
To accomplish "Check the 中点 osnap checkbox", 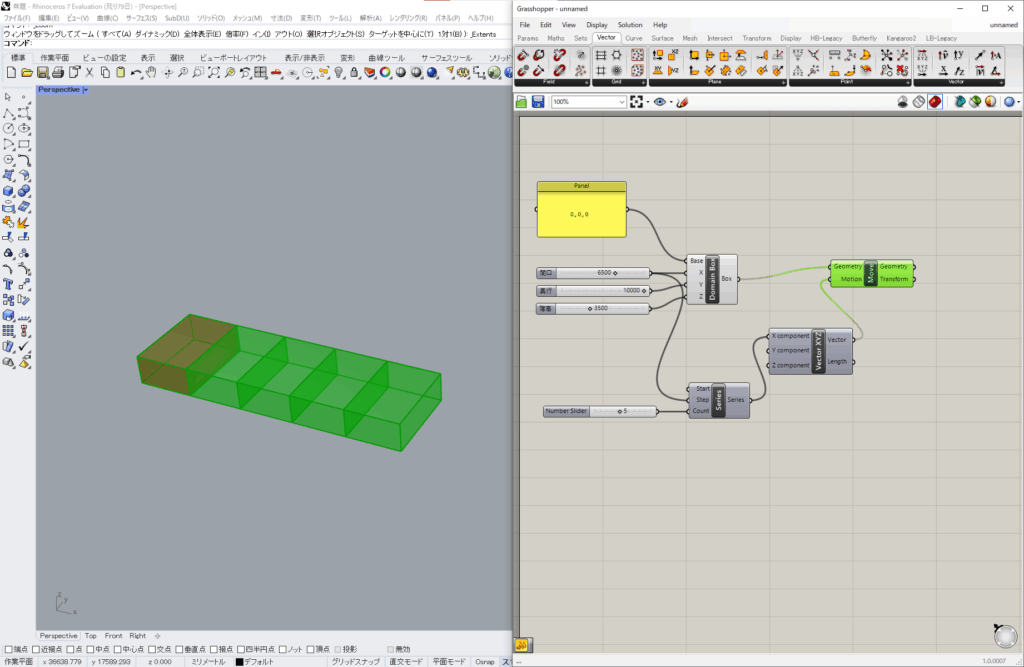I will (90, 649).
